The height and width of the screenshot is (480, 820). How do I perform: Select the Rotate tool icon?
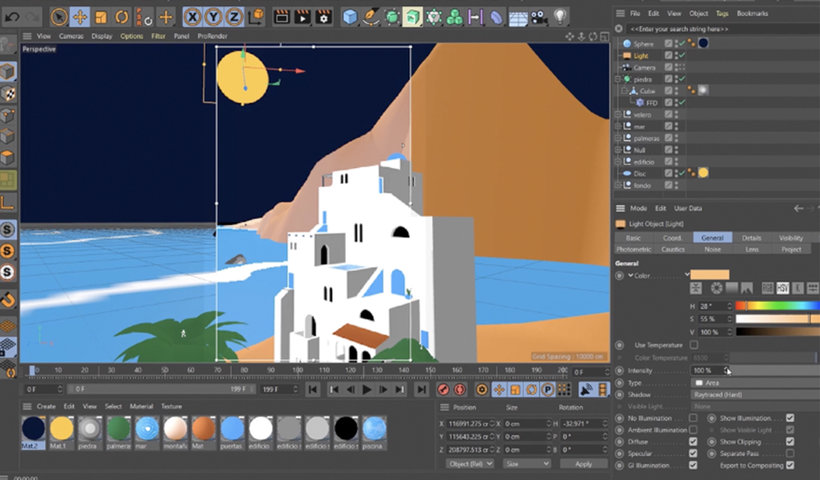(x=121, y=17)
